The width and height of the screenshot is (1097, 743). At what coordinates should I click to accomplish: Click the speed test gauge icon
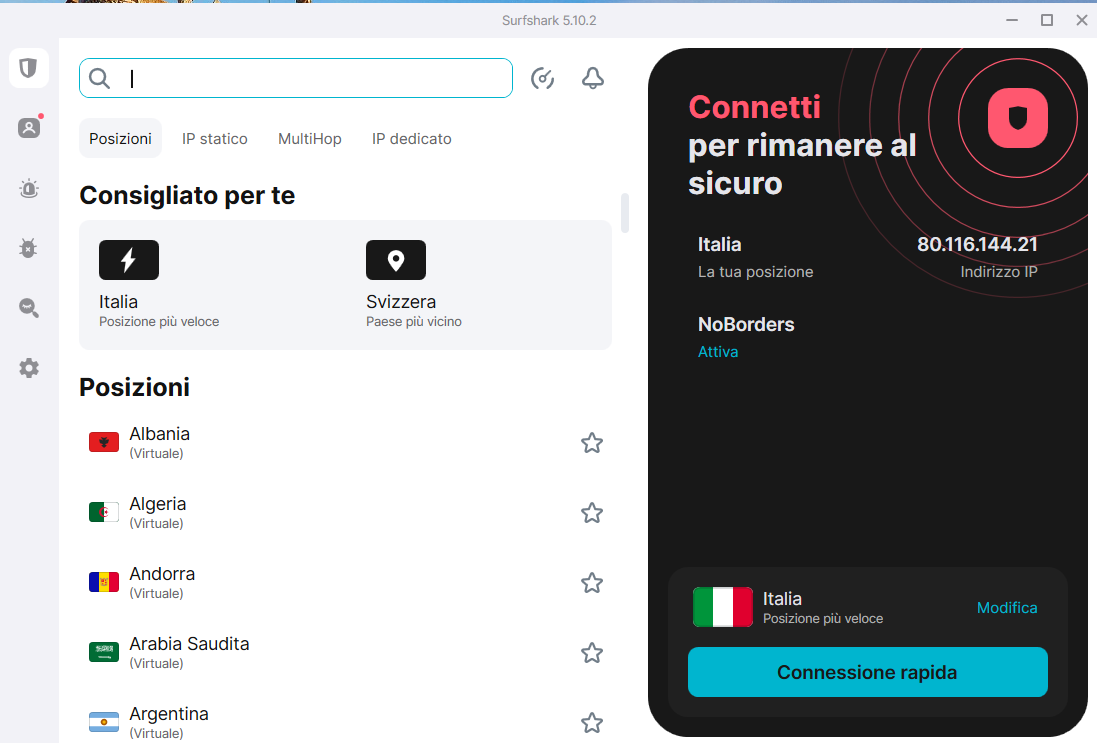(x=542, y=78)
